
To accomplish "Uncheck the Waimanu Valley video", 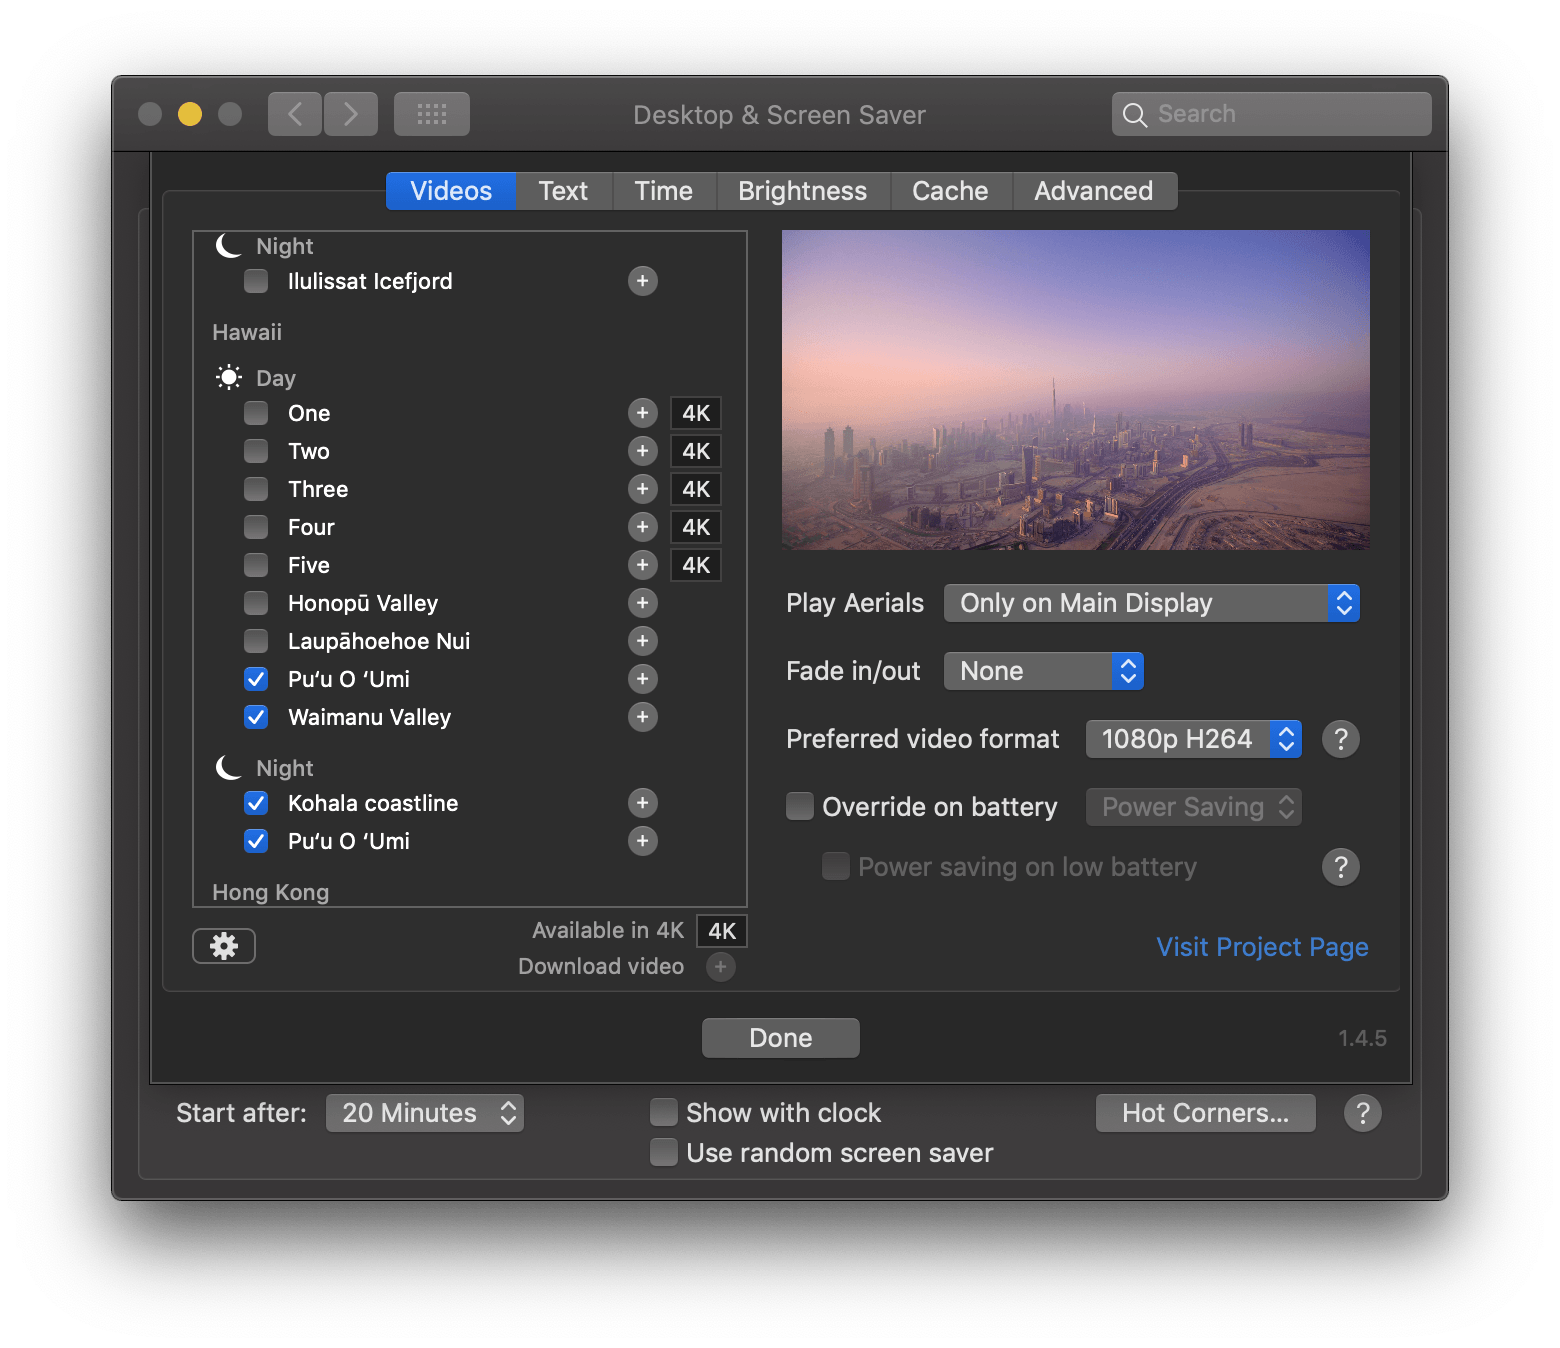I will coord(256,717).
